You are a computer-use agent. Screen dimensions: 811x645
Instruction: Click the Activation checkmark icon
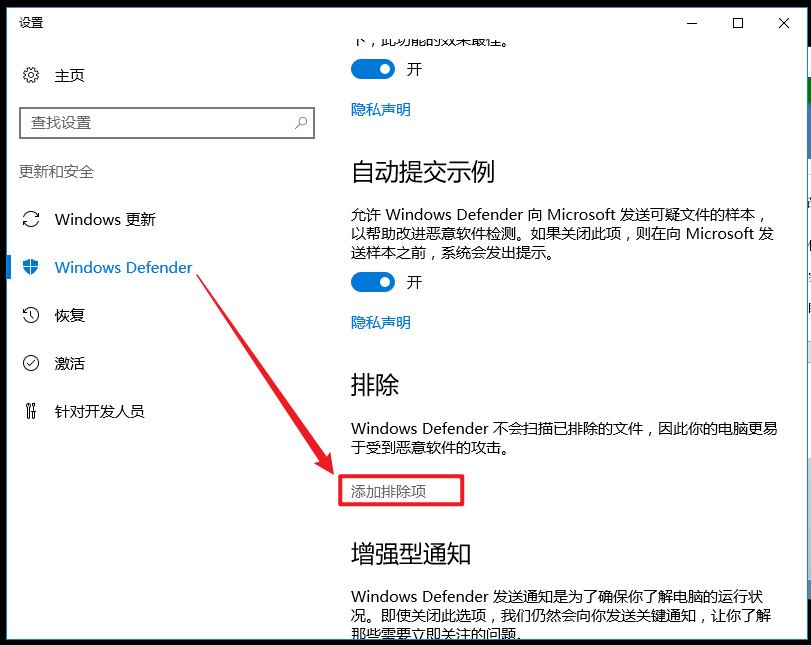point(31,363)
